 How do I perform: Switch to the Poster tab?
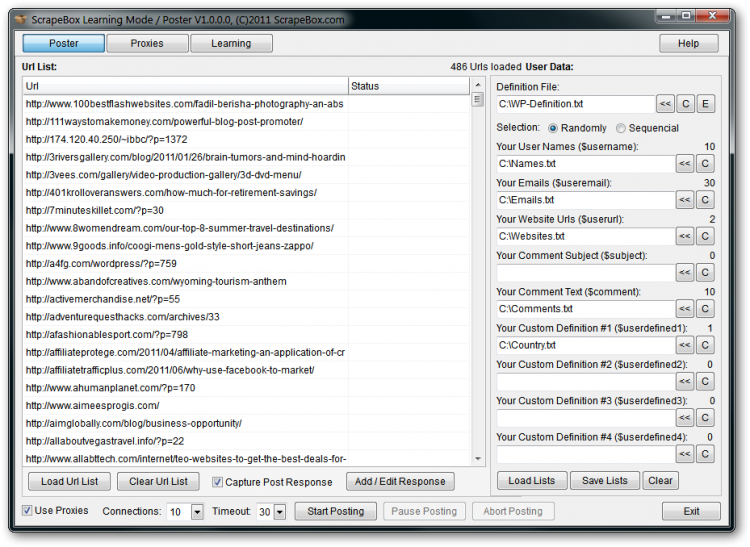coord(64,44)
